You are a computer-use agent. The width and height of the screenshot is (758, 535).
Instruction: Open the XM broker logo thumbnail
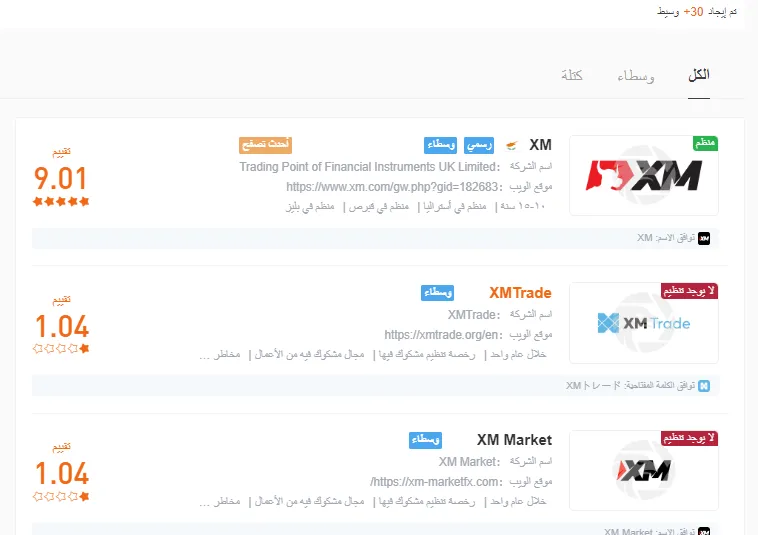click(x=643, y=175)
